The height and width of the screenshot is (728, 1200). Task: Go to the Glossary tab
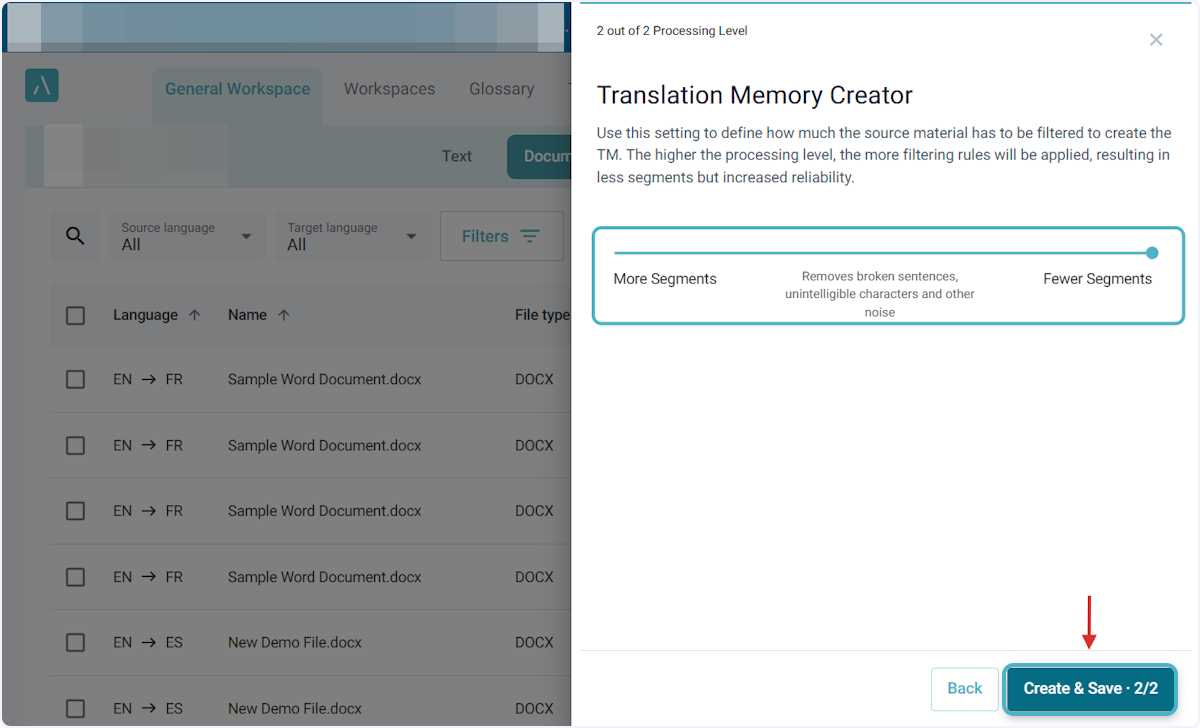501,89
